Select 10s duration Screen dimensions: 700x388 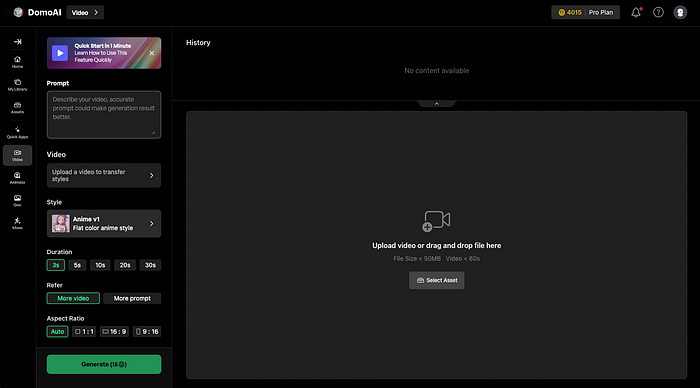click(x=100, y=265)
